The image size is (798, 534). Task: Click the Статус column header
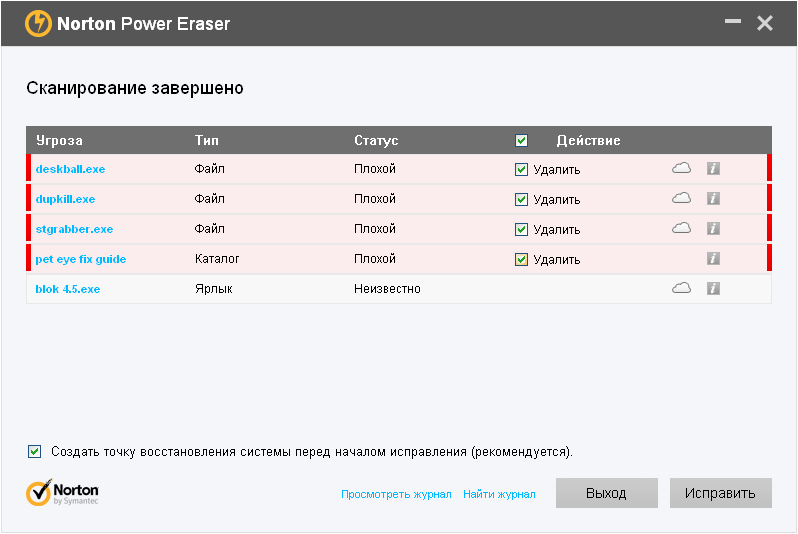coord(376,140)
